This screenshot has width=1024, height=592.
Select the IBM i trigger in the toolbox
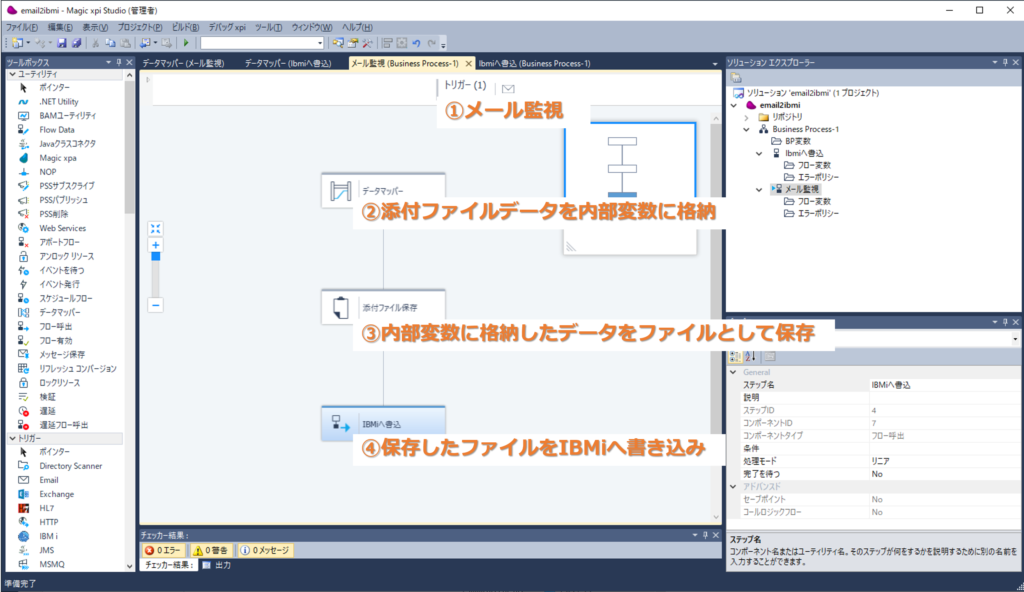click(48, 536)
